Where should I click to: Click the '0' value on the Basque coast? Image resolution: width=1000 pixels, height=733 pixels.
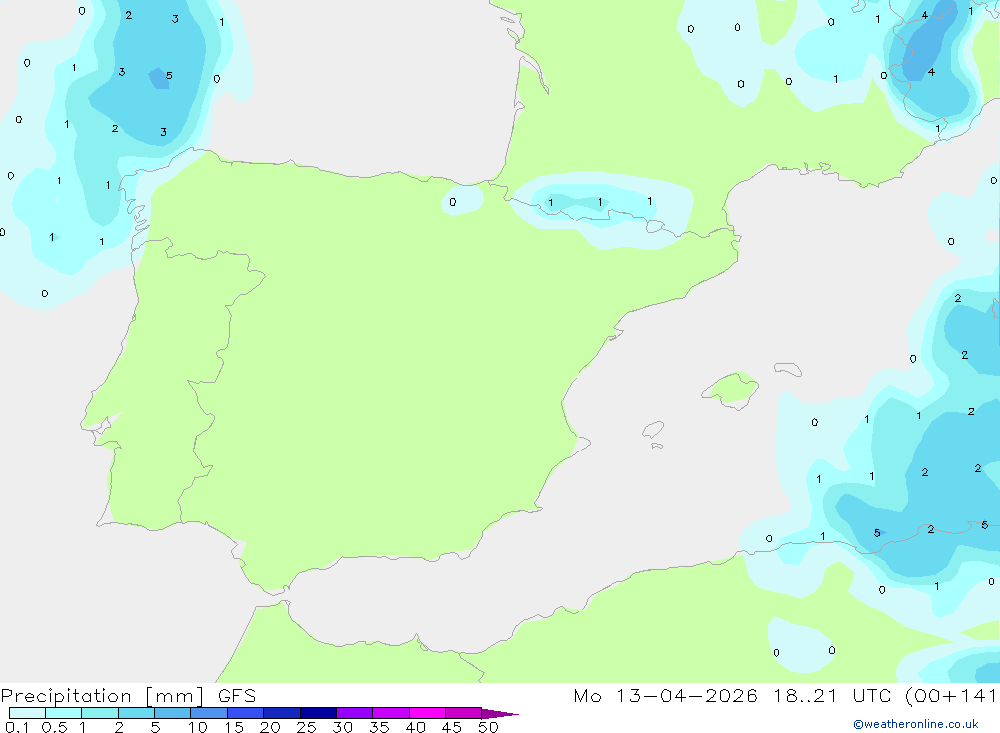click(x=453, y=202)
